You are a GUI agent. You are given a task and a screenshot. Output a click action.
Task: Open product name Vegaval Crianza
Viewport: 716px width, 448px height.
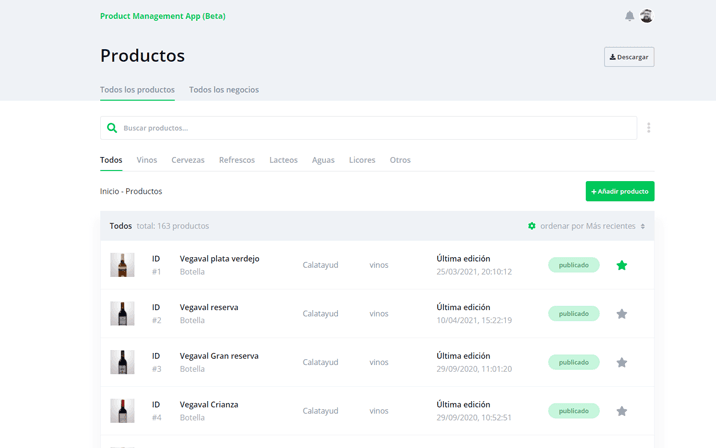coord(209,405)
